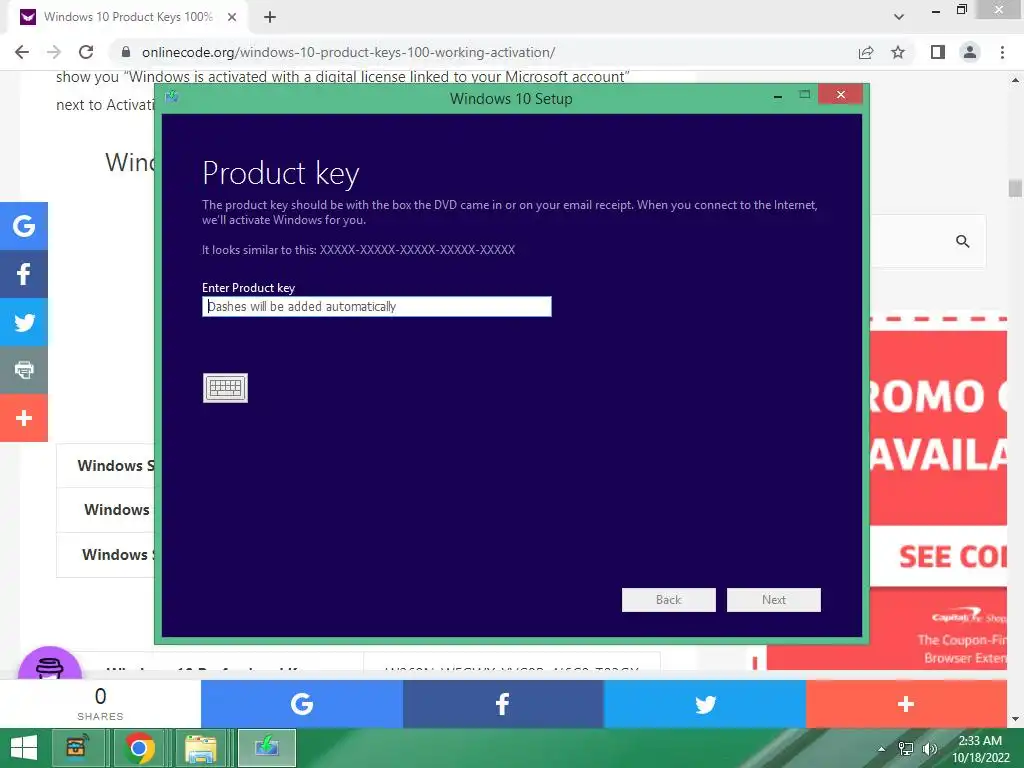Open File Explorer from the taskbar

coord(201,748)
